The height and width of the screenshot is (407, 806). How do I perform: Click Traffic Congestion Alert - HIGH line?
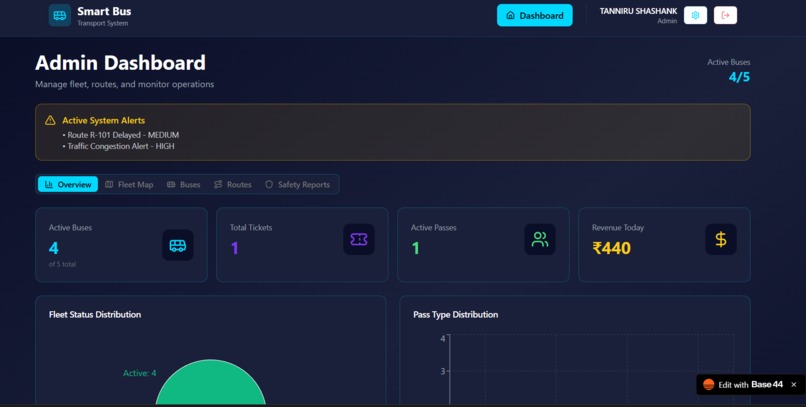[121, 146]
